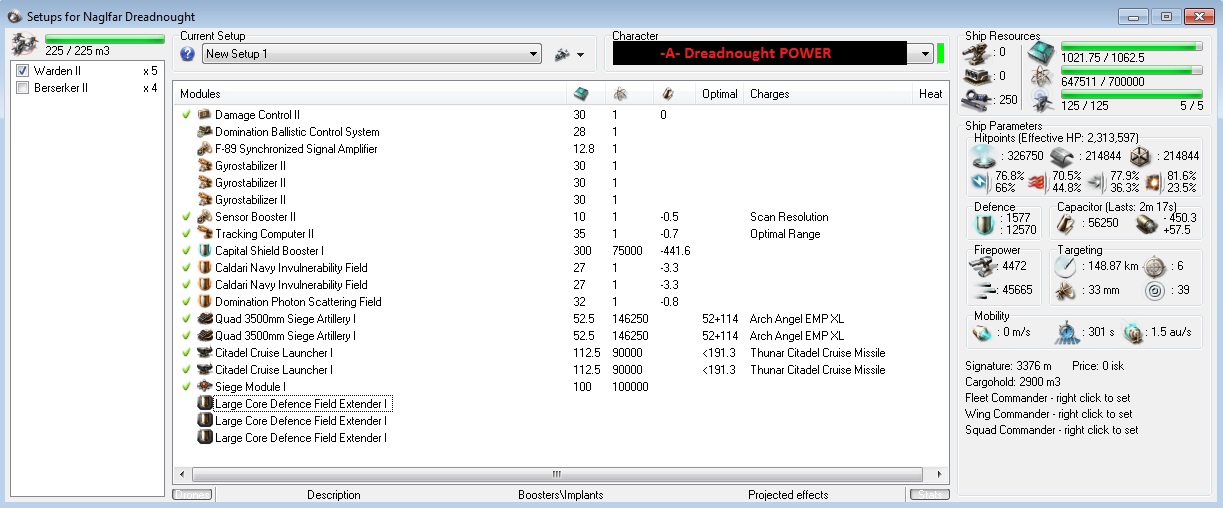This screenshot has height=508, width=1223.
Task: Open the Character dropdown list
Action: tap(924, 54)
